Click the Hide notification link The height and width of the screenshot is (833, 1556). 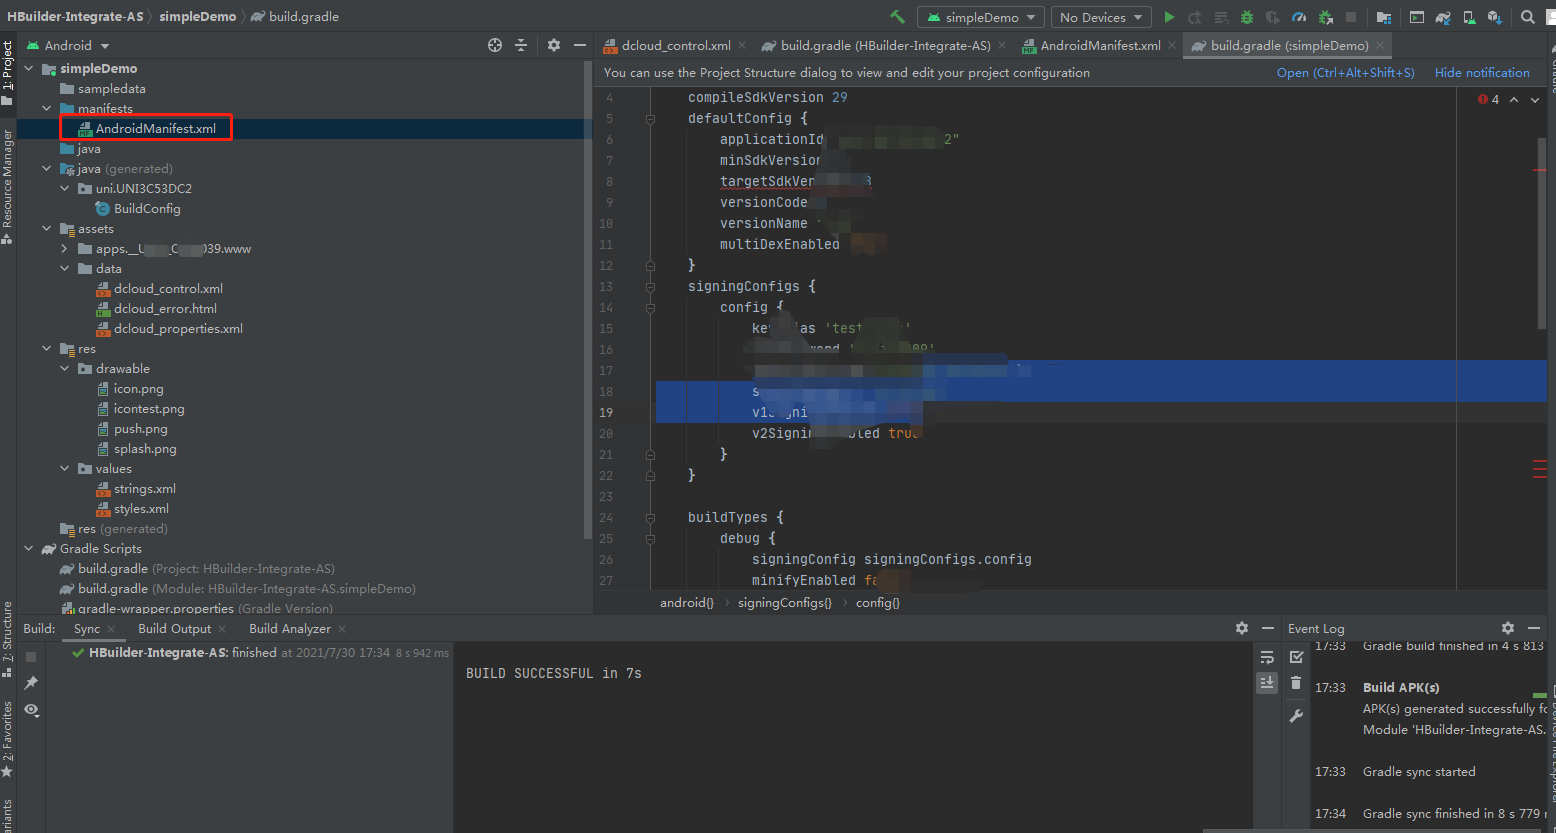(x=1481, y=73)
